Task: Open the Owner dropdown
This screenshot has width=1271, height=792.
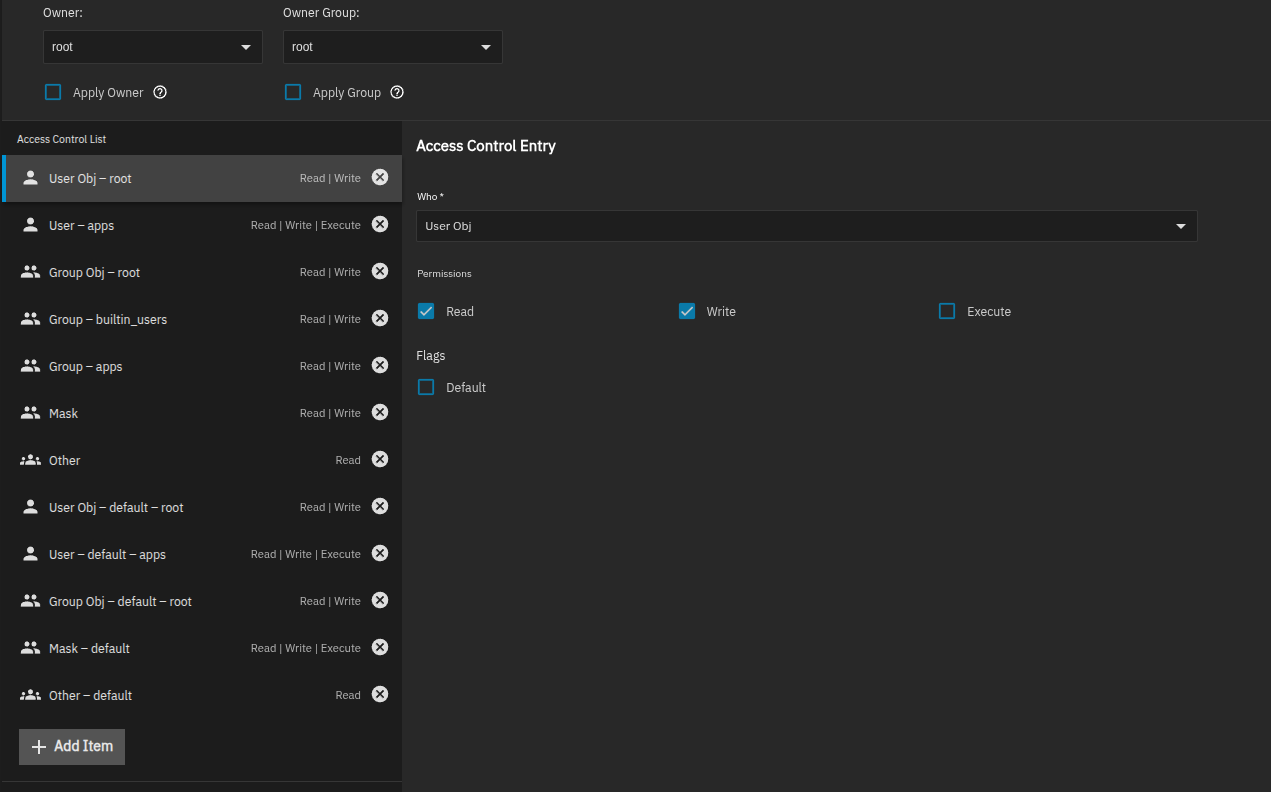Action: [x=152, y=47]
